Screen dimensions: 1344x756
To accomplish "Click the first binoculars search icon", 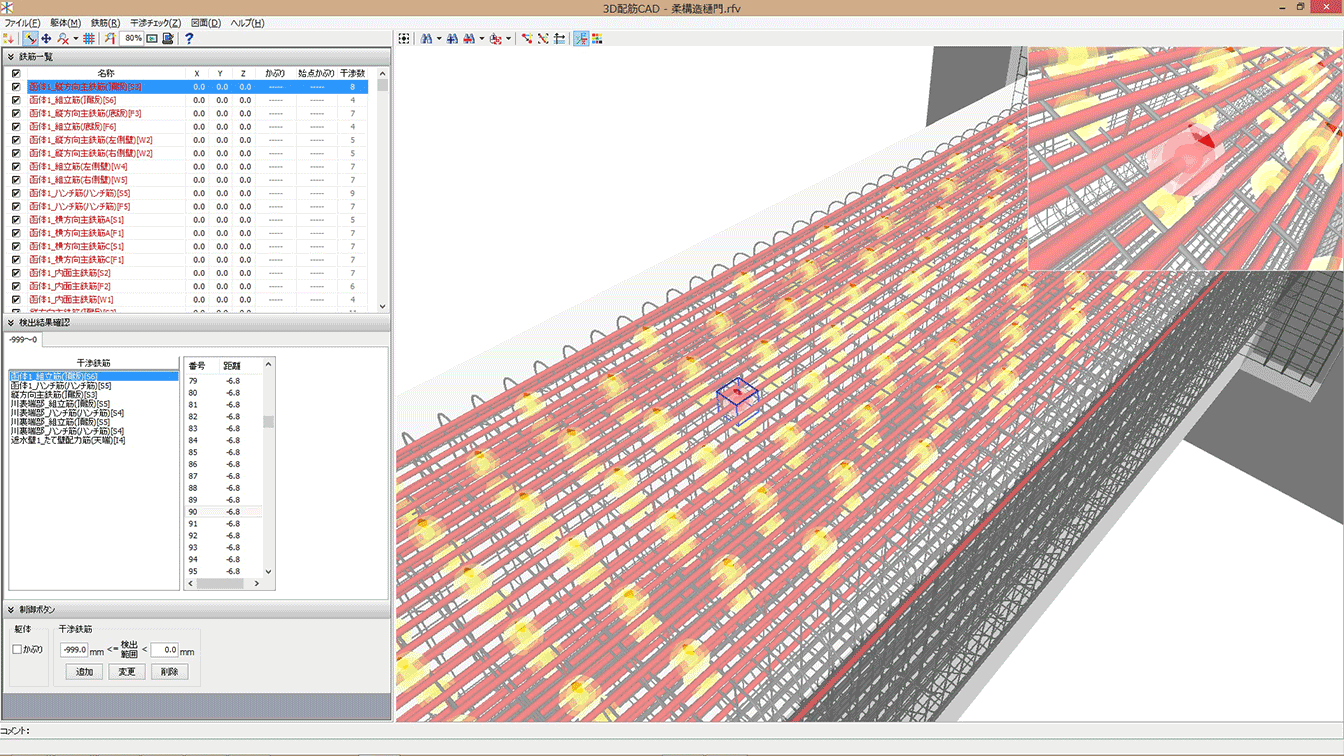I will click(426, 38).
